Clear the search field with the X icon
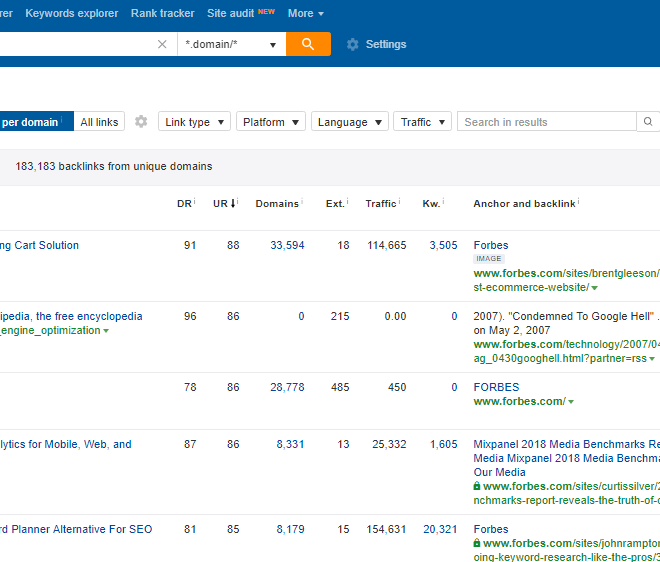Viewport: 660px width, 562px height. [x=162, y=44]
